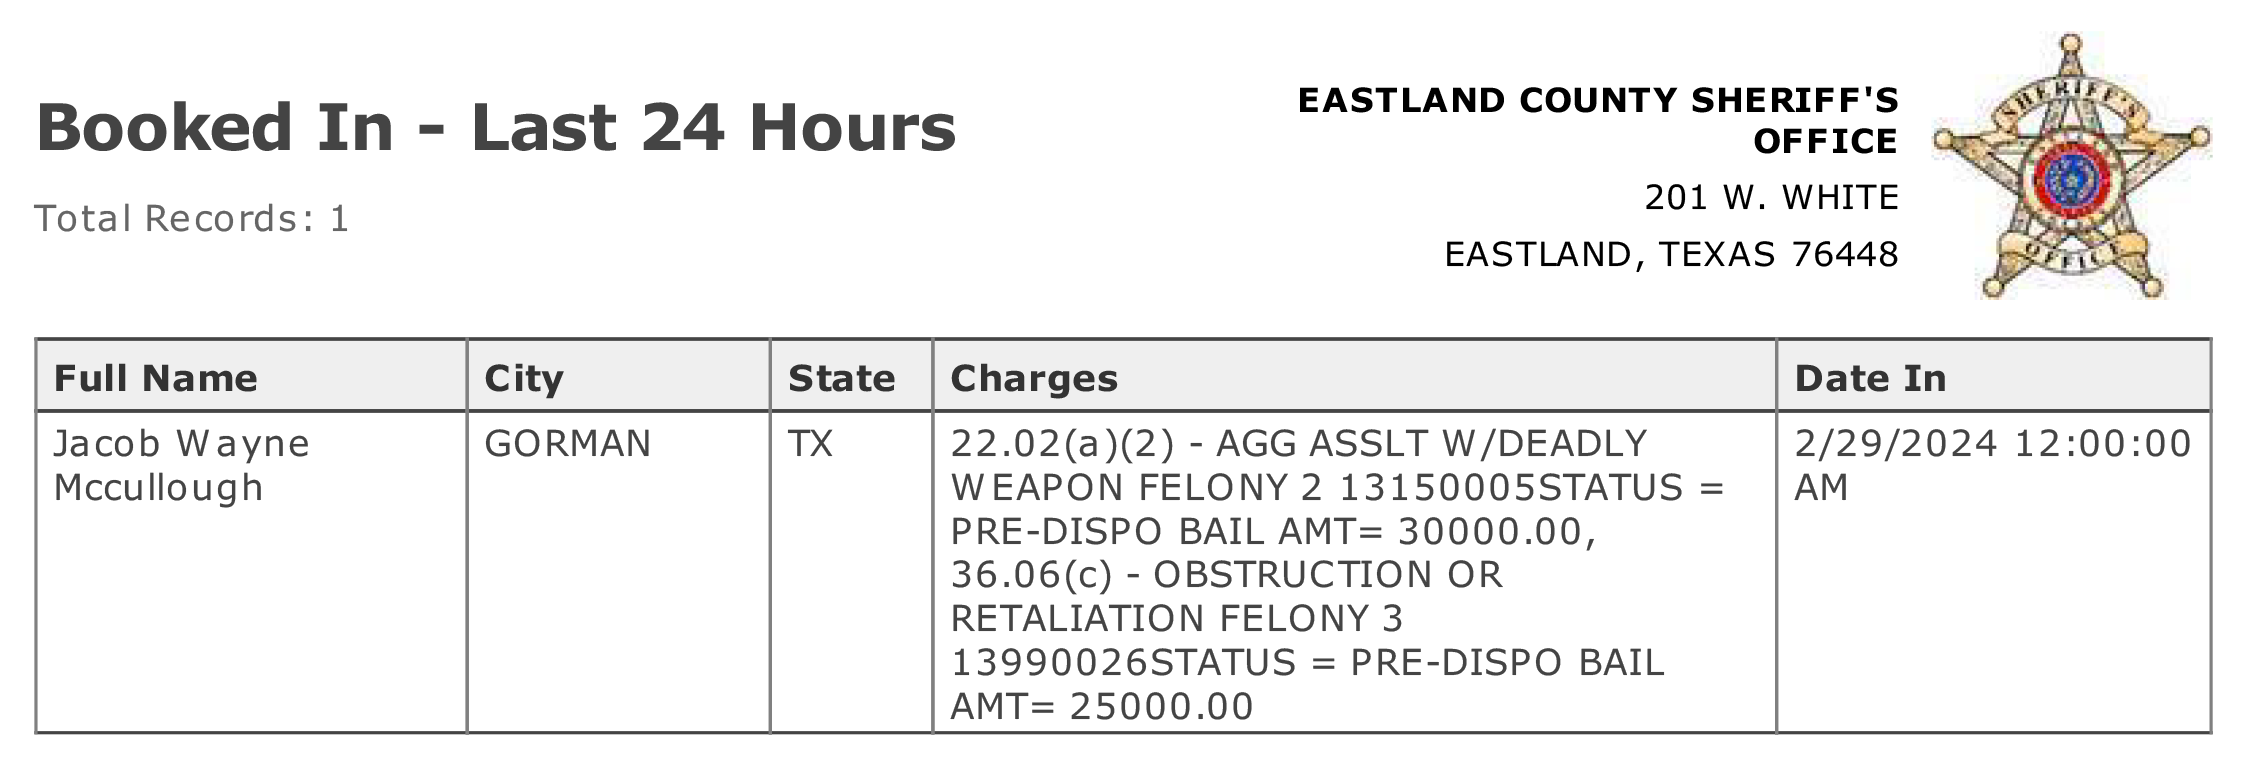Click the Total Records: 1 text

(x=192, y=218)
